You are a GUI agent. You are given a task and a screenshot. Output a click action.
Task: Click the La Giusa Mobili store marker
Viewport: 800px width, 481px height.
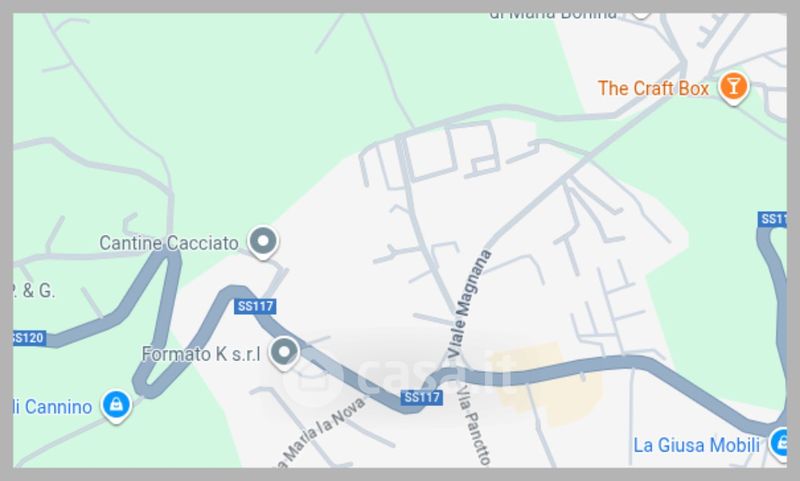pyautogui.click(x=781, y=443)
